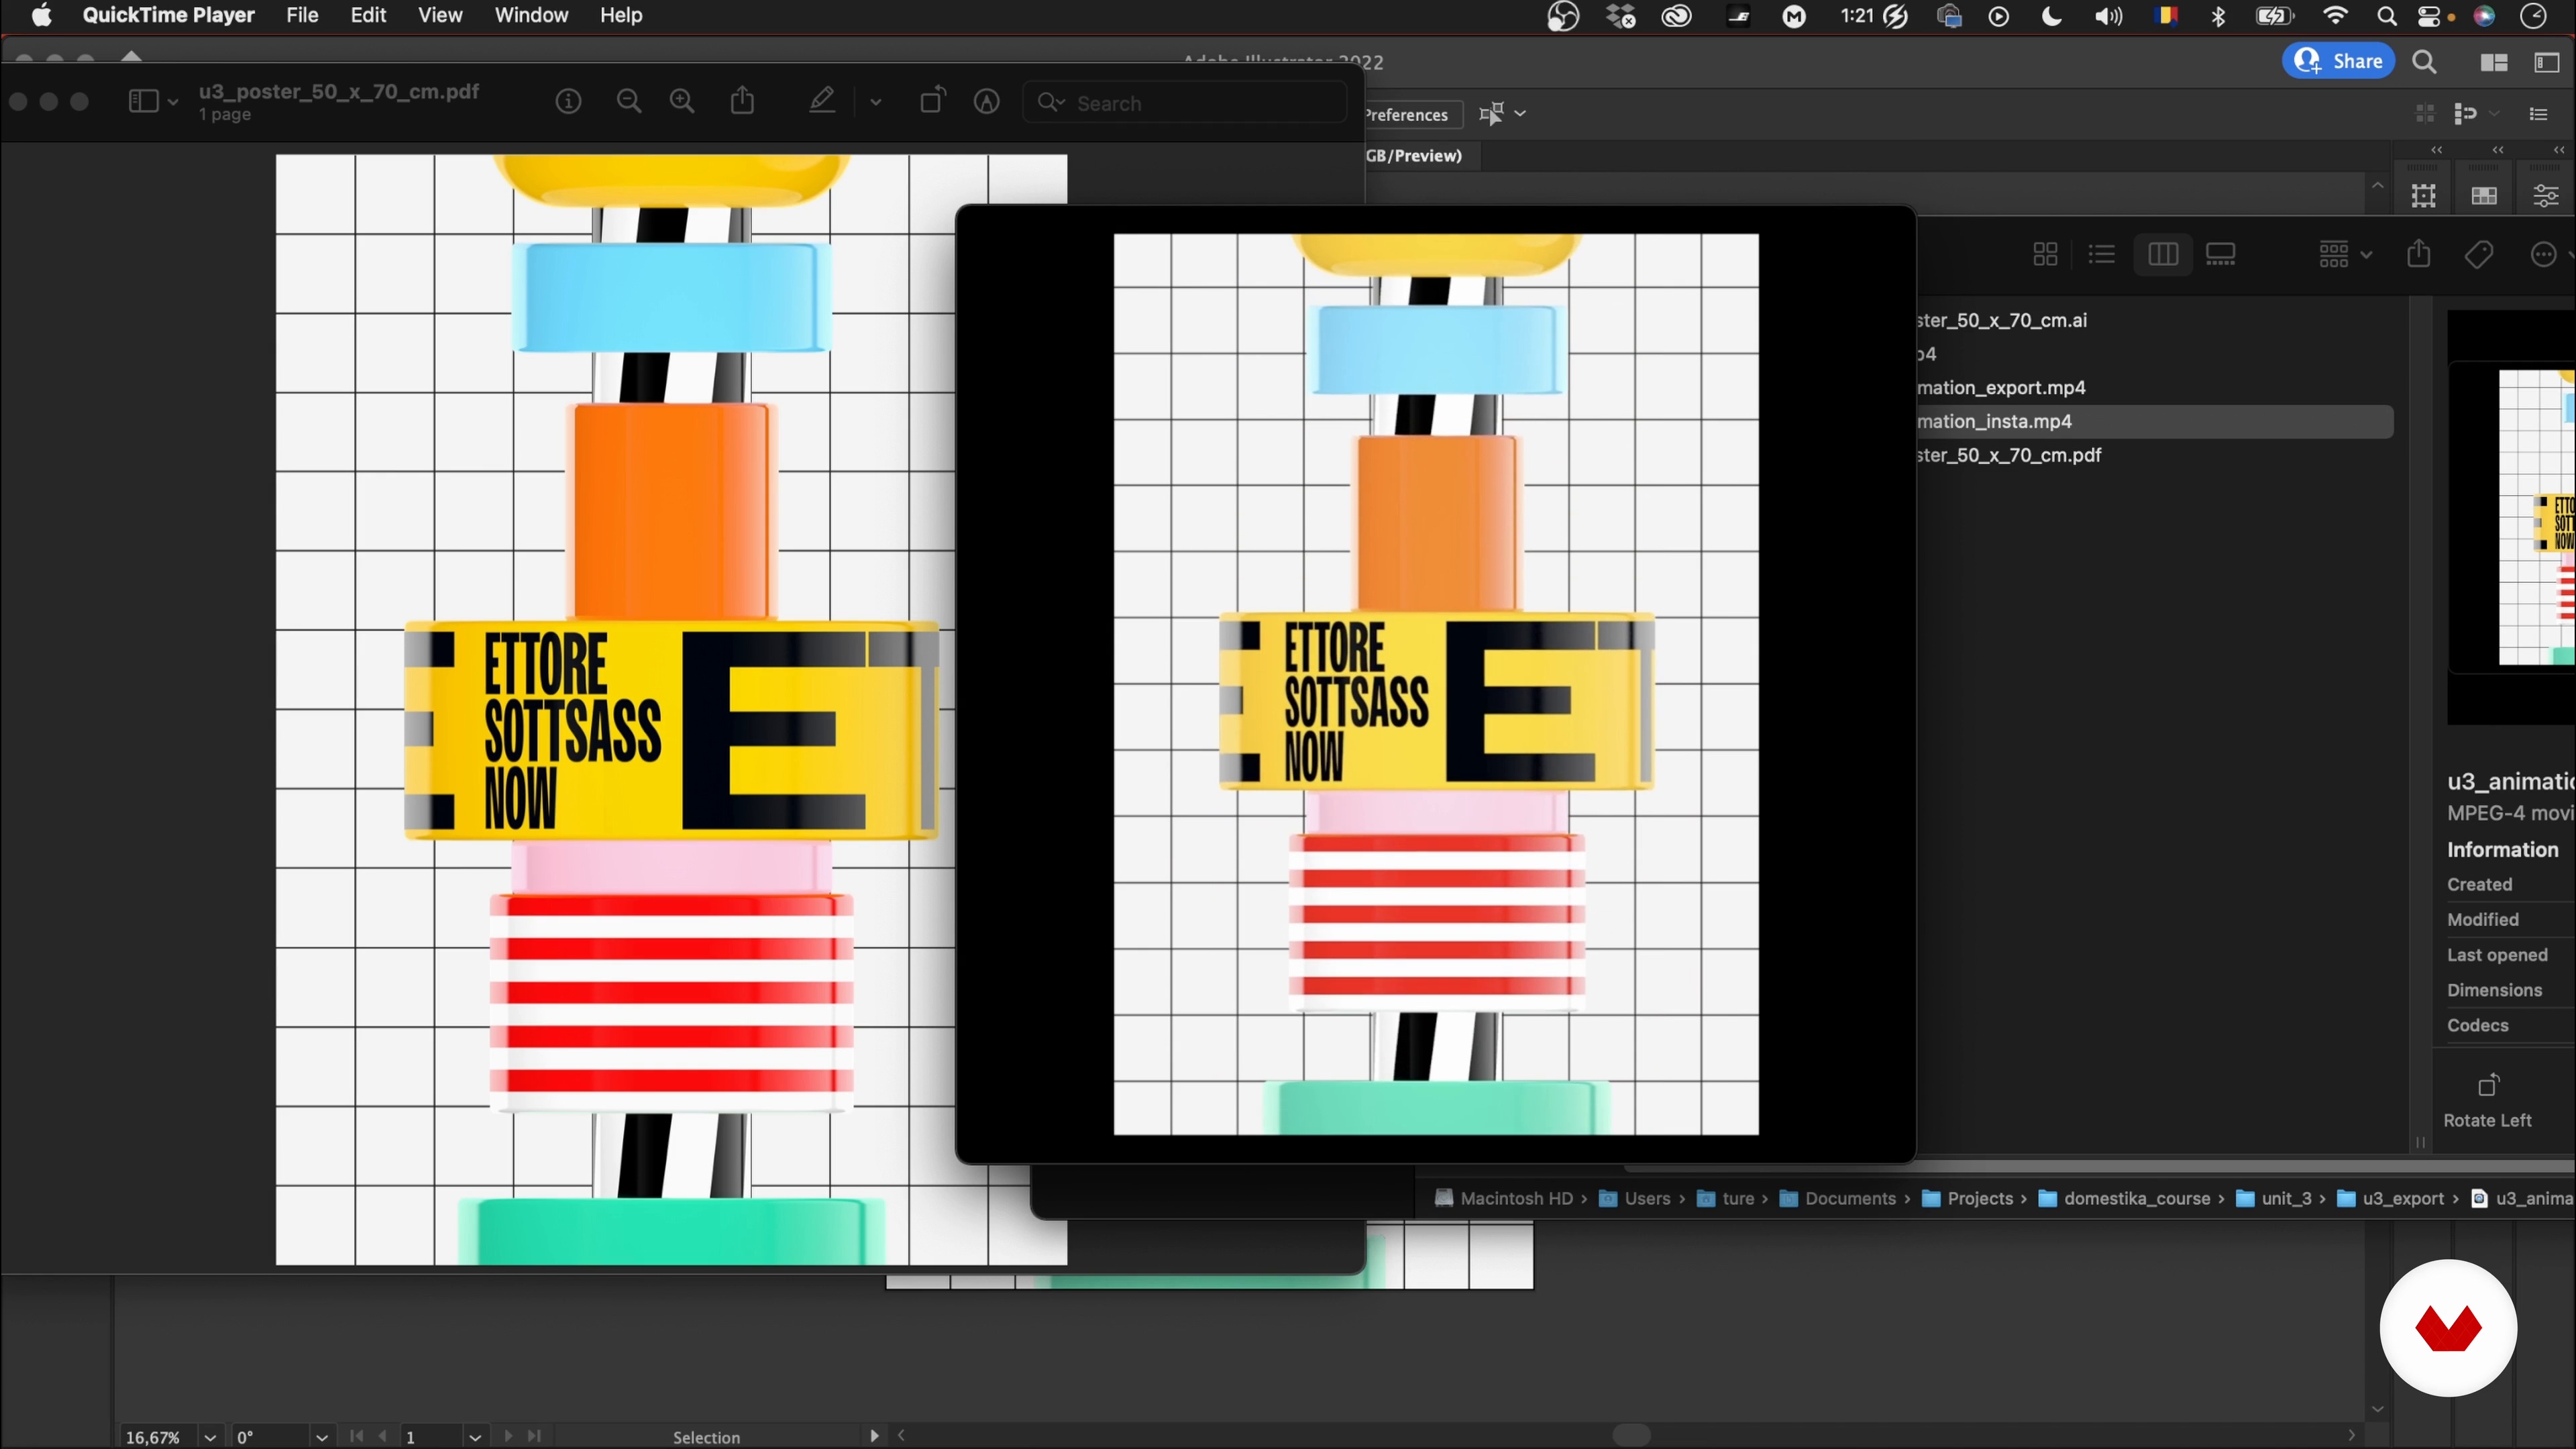Open the highlight color options arrow
This screenshot has height=1449, width=2576.
(876, 102)
